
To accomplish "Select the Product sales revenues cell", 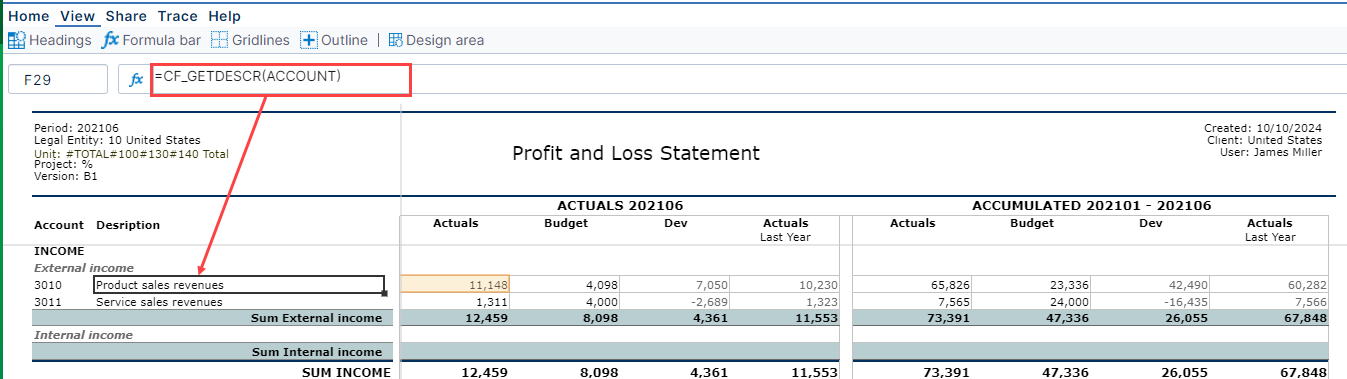I will click(239, 285).
